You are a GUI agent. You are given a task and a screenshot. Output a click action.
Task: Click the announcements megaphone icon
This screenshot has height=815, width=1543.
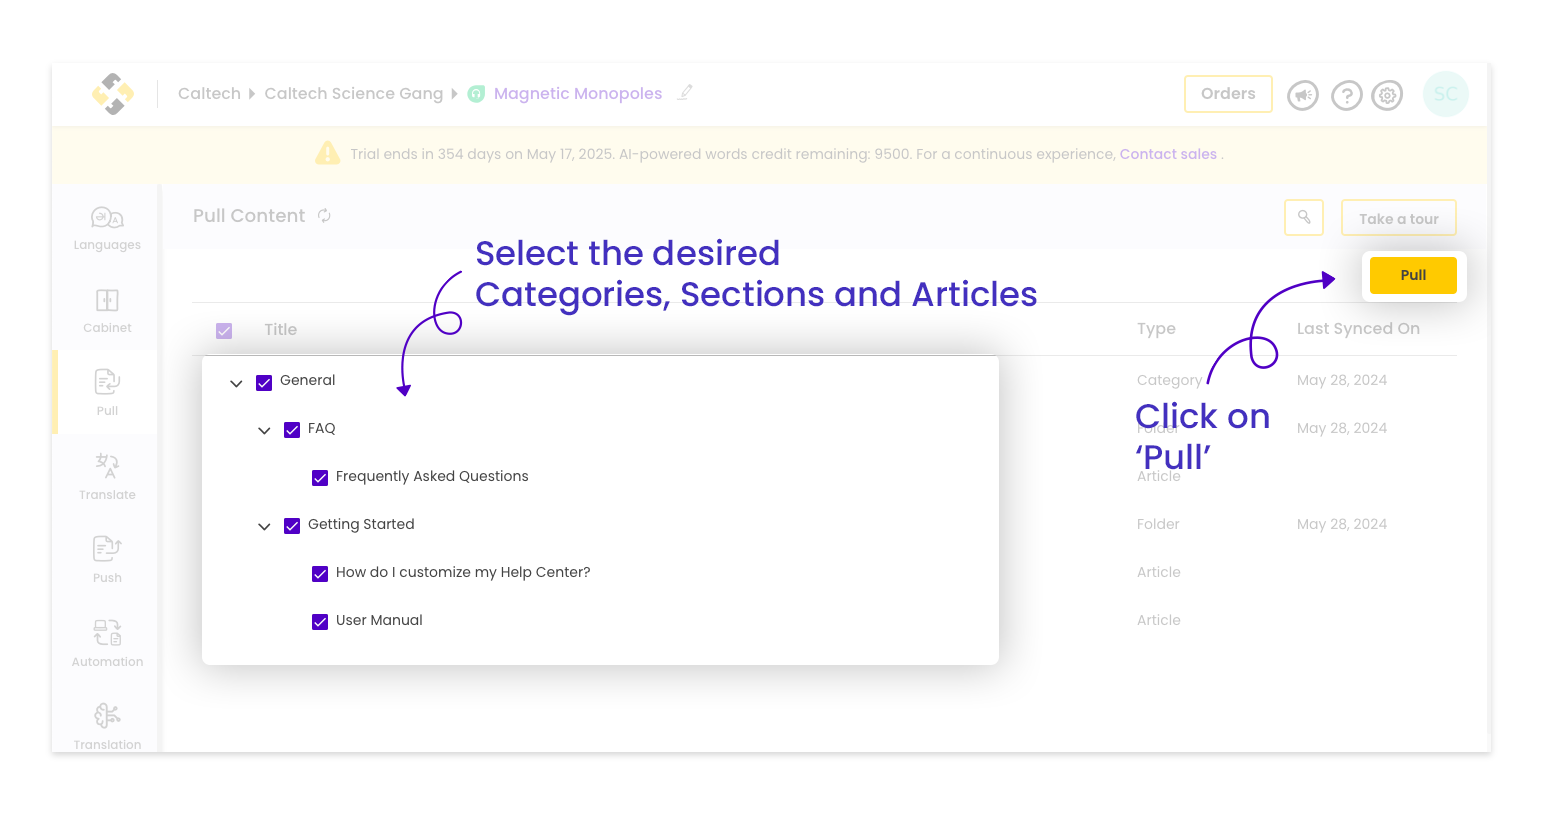(x=1303, y=95)
